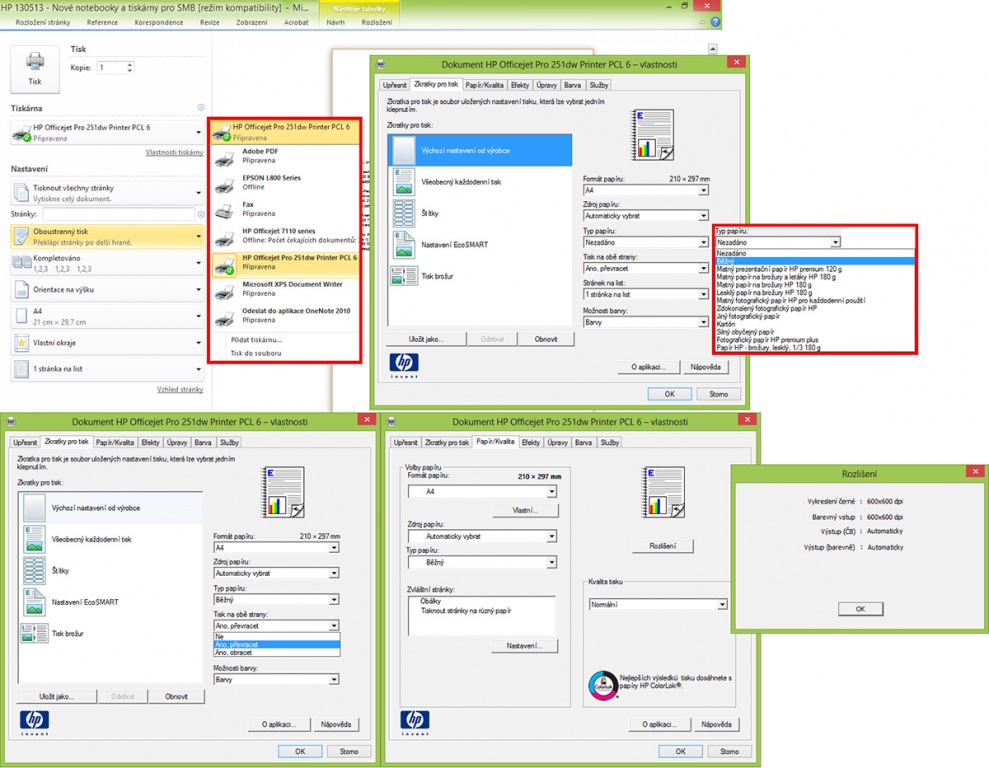This screenshot has width=989, height=768.
Task: Choose Fax printer in list
Action: click(285, 209)
